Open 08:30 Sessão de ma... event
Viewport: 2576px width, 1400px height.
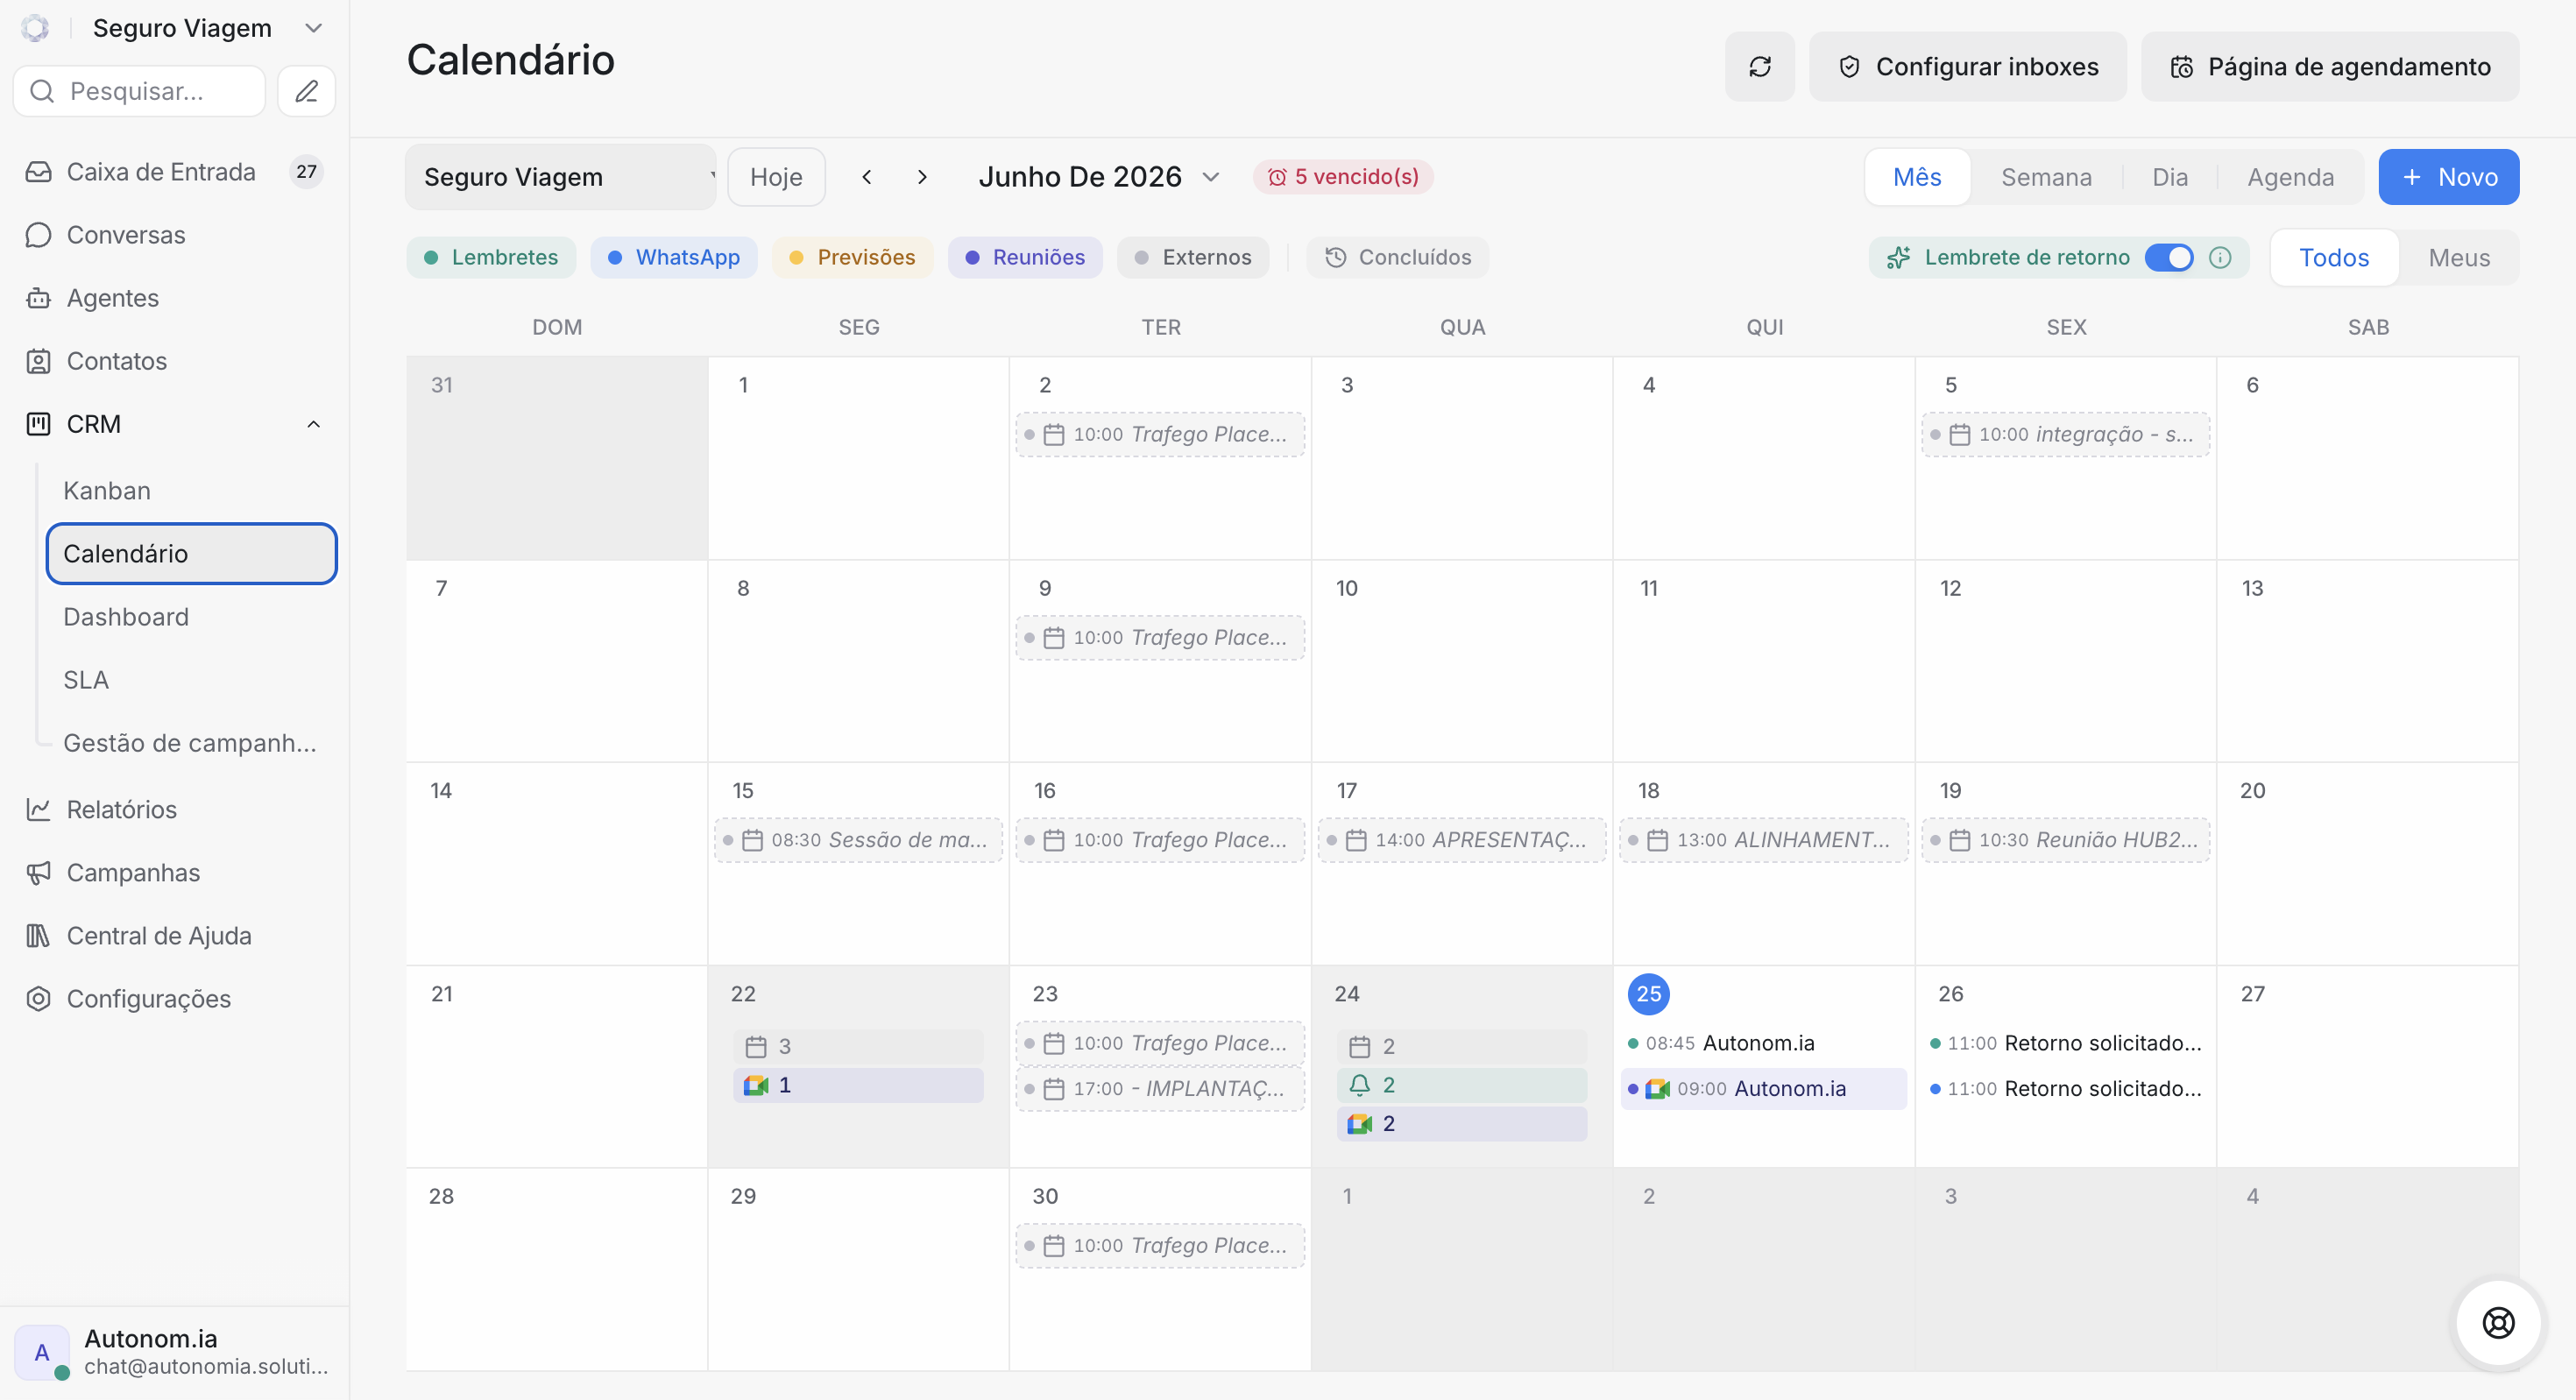pyautogui.click(x=858, y=840)
